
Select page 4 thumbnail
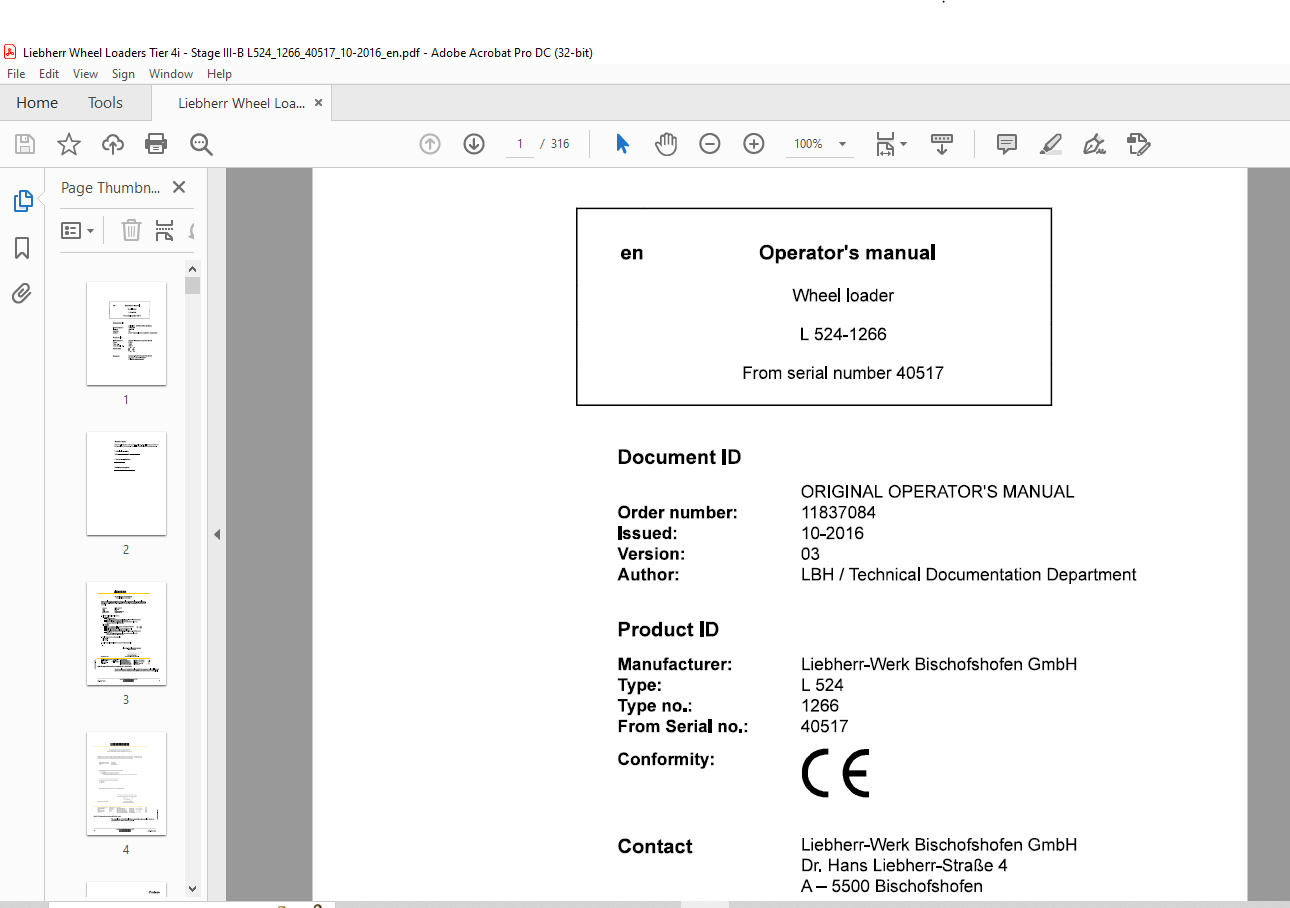click(x=126, y=784)
